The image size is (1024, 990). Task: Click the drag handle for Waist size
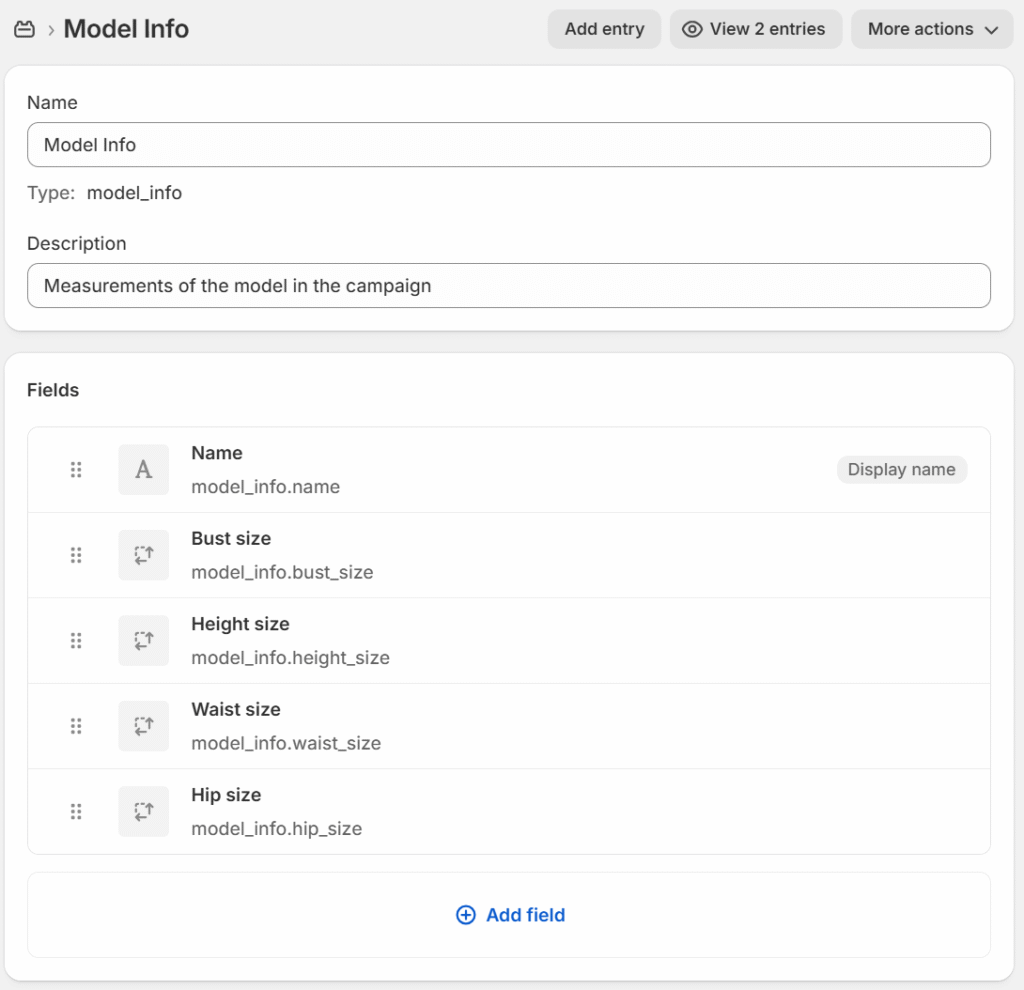[x=76, y=726]
